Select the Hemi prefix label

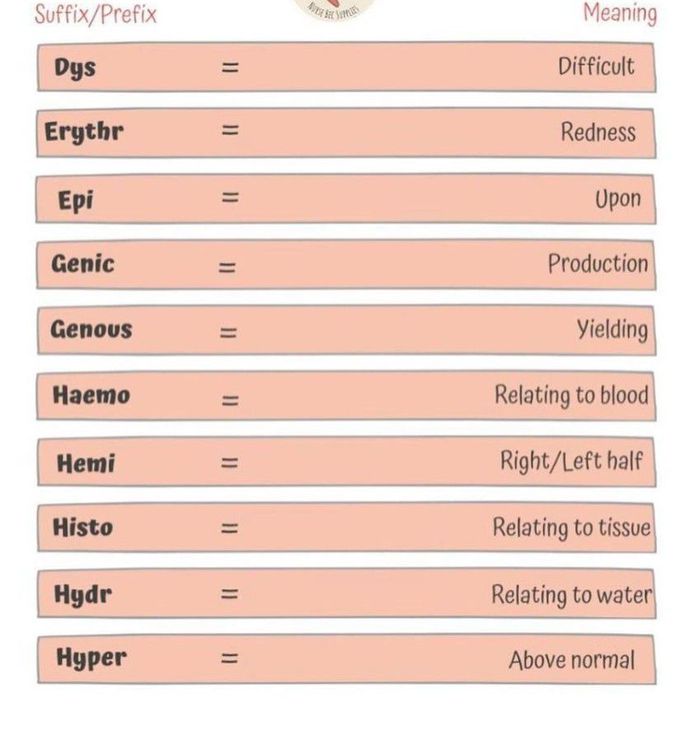point(85,462)
